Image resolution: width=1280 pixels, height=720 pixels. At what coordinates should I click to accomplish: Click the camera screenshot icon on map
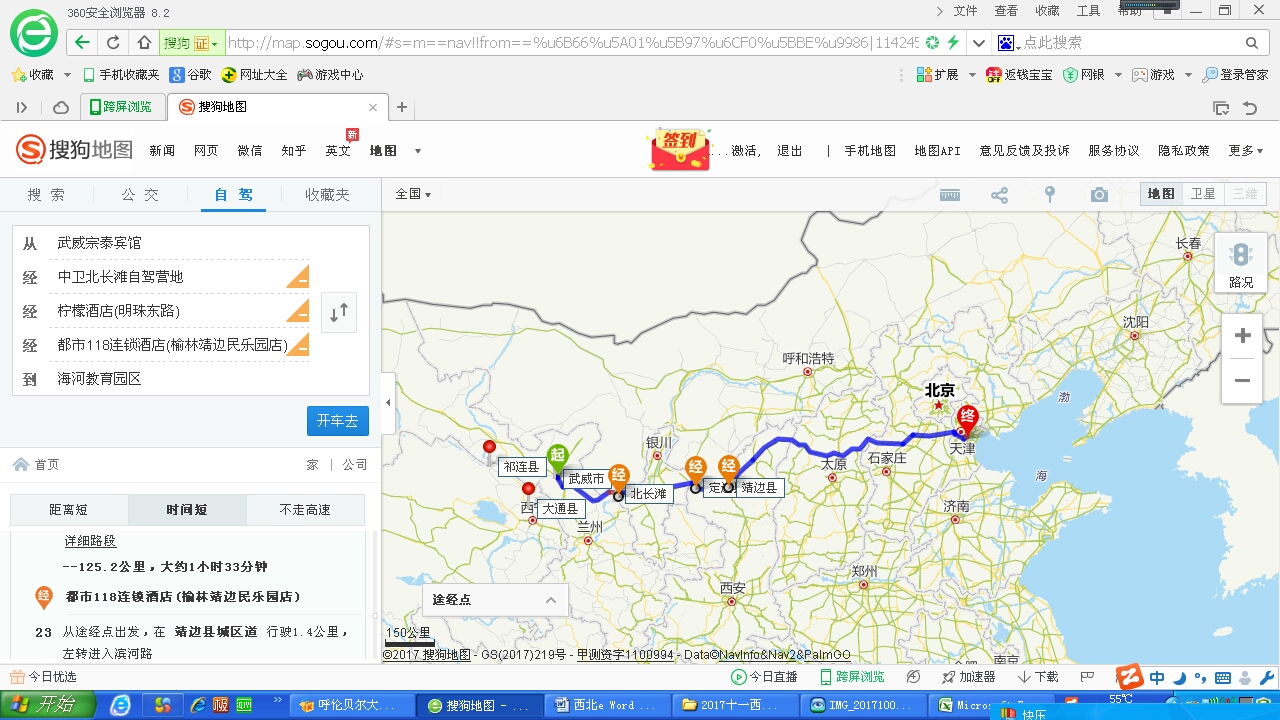point(1099,195)
